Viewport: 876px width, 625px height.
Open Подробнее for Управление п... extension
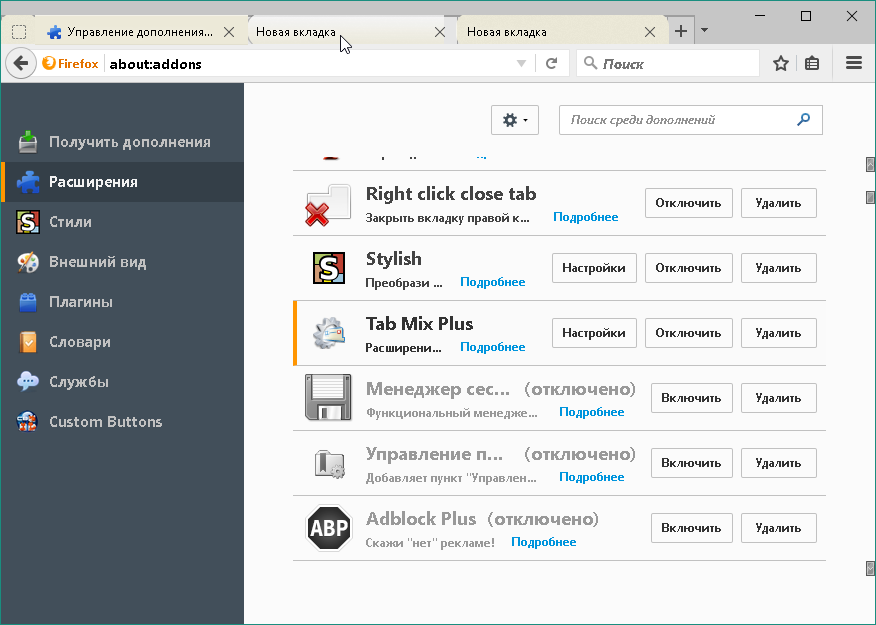pos(592,477)
